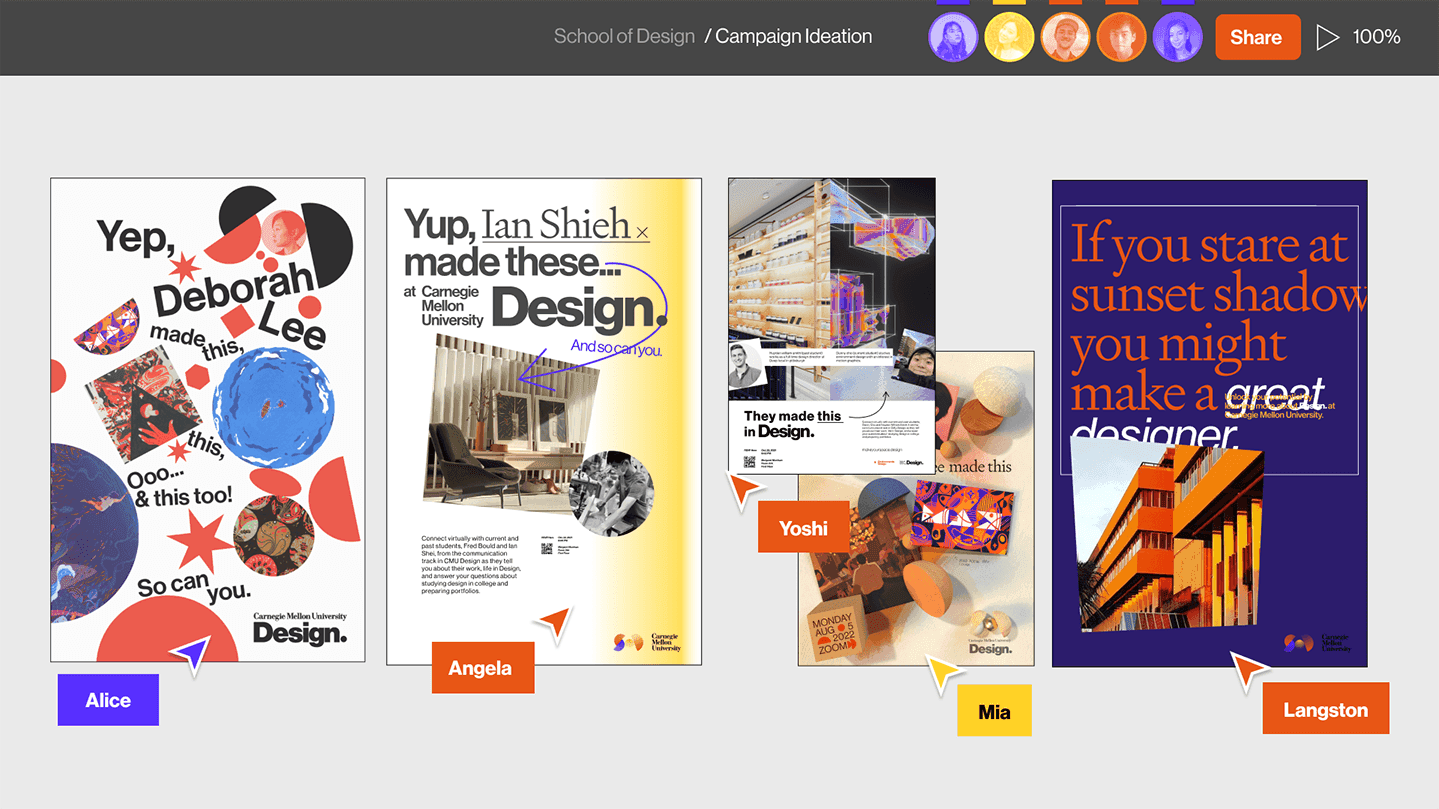
Task: Click the 'So can you.' text on Deborah poster
Action: [193, 586]
